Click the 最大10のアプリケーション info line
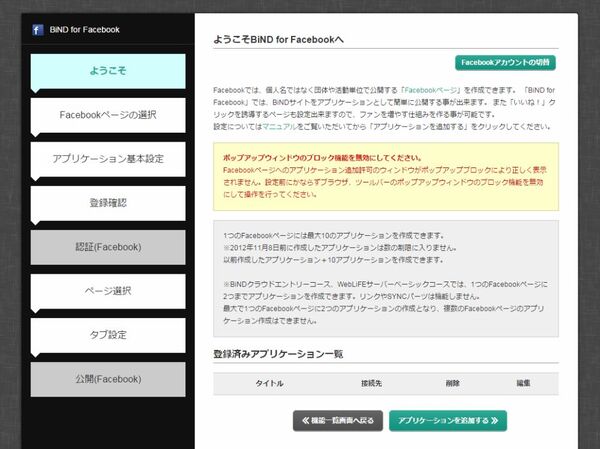Image resolution: width=600 pixels, height=449 pixels. click(334, 235)
